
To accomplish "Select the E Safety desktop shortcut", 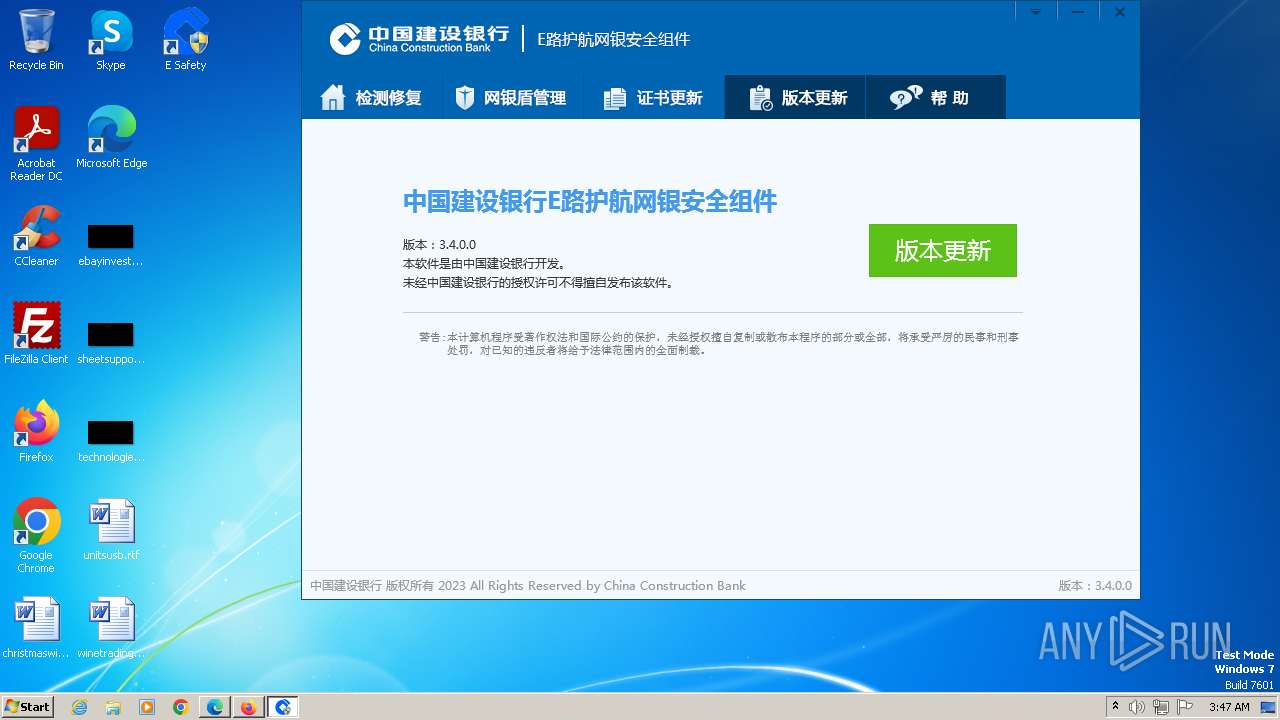I will 186,40.
